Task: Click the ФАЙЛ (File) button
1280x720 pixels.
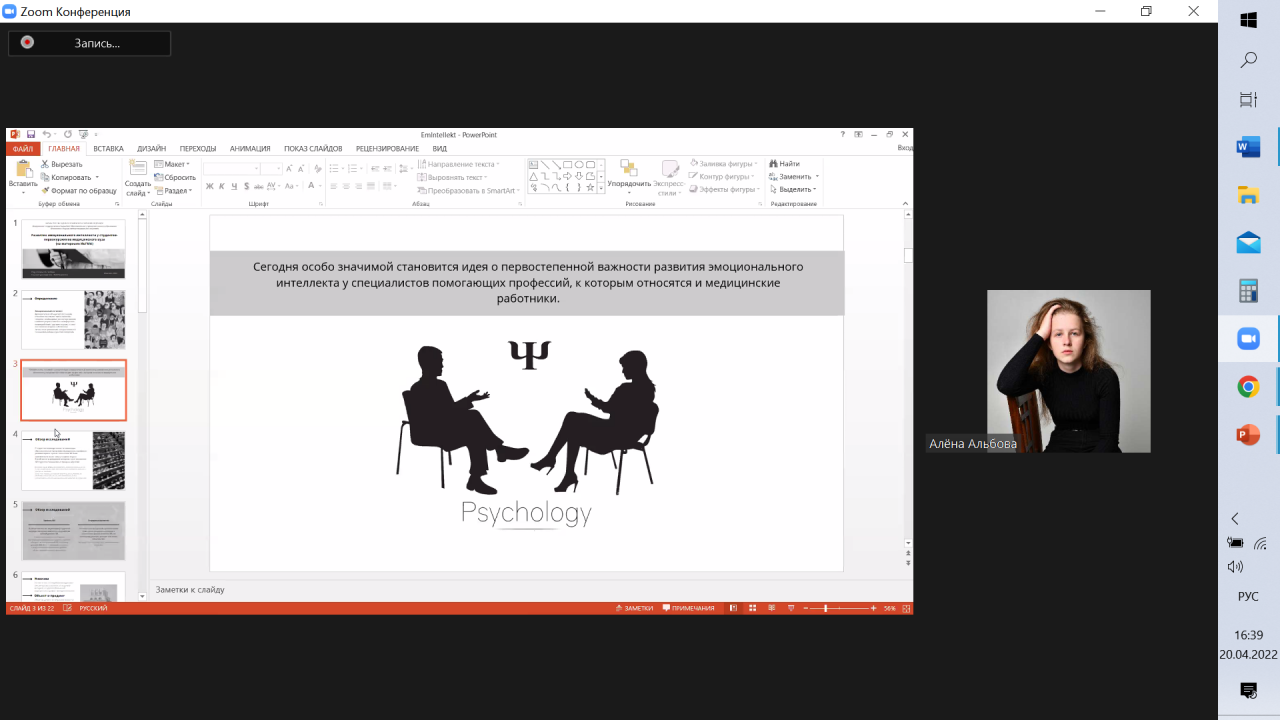Action: 22,149
